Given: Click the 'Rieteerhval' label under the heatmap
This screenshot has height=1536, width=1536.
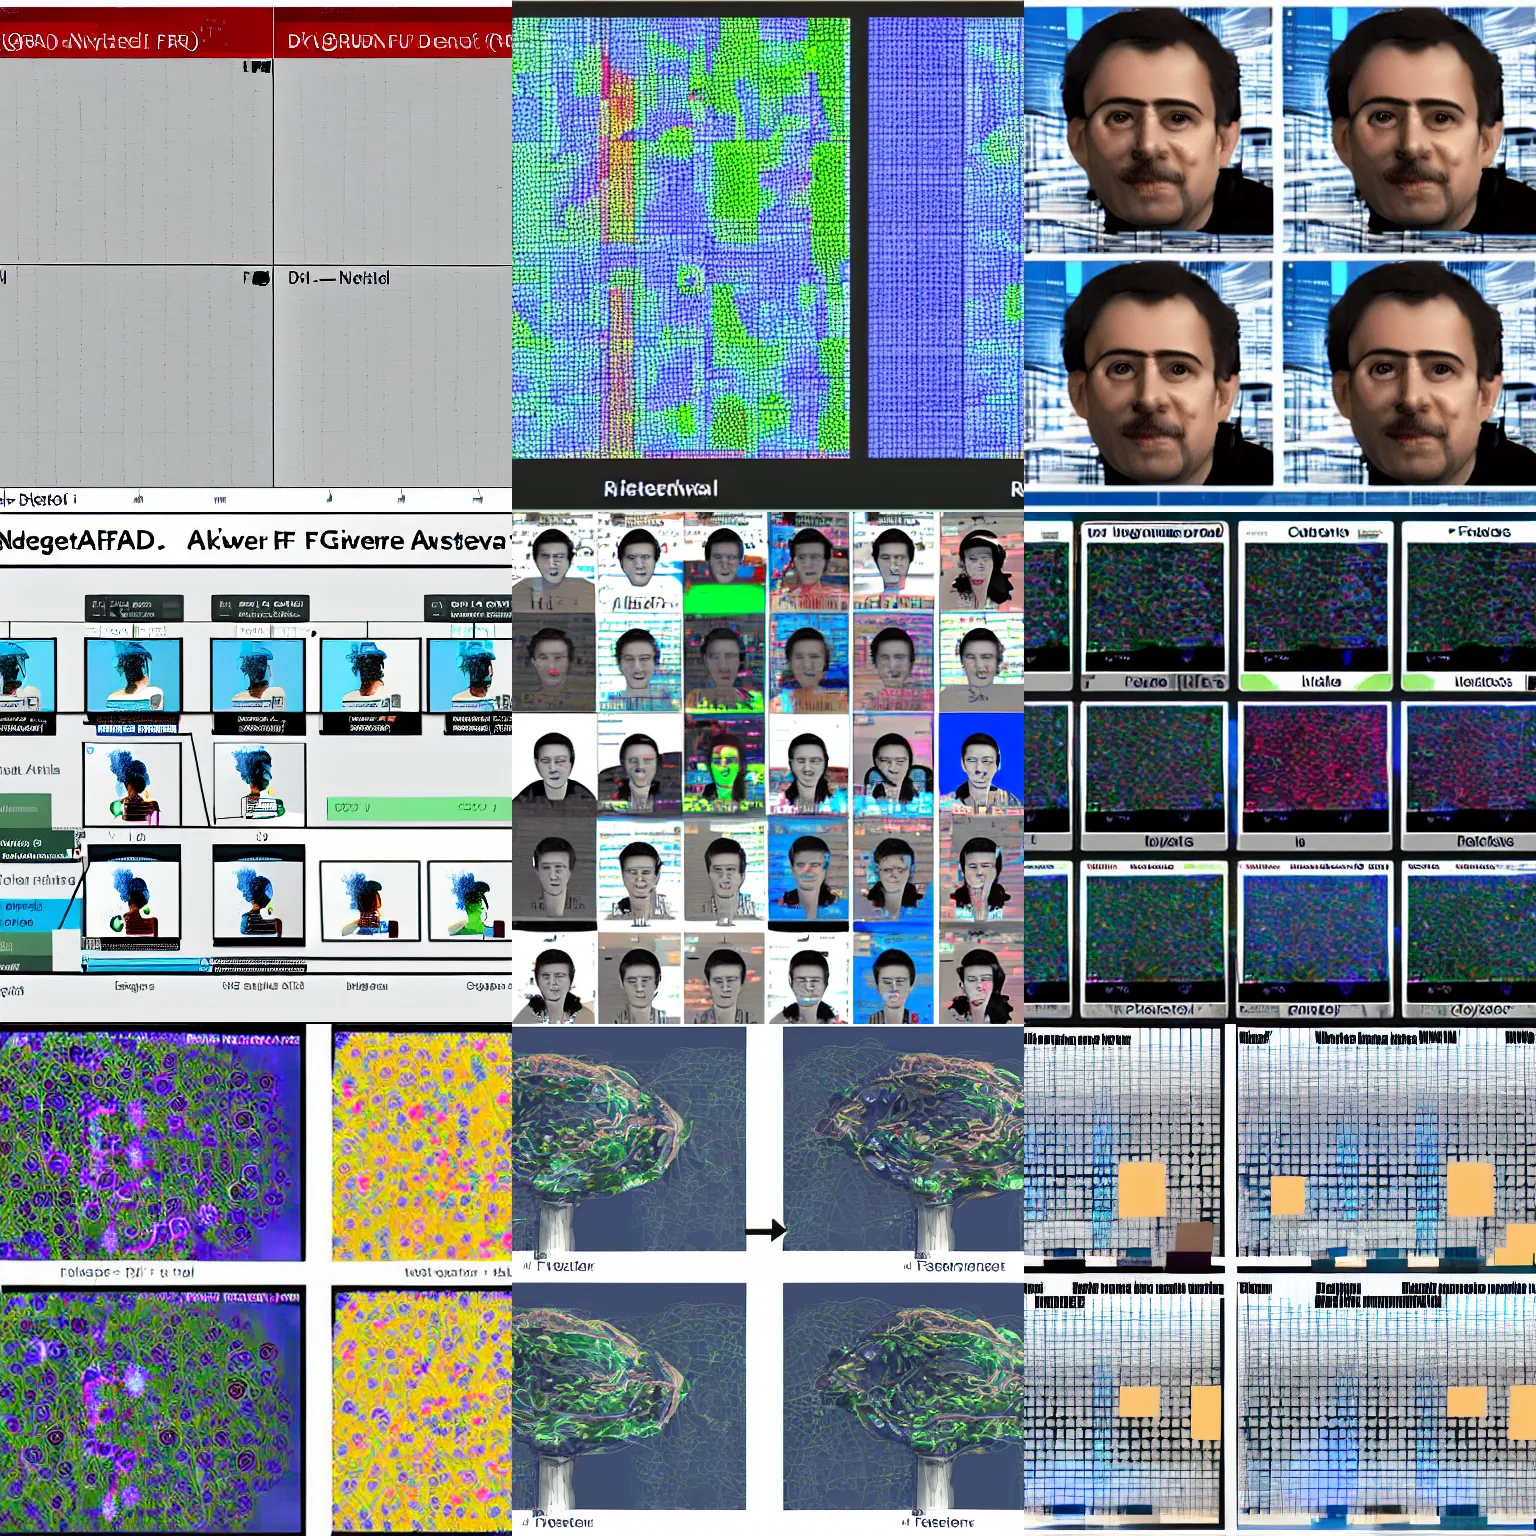Looking at the screenshot, I should [661, 489].
